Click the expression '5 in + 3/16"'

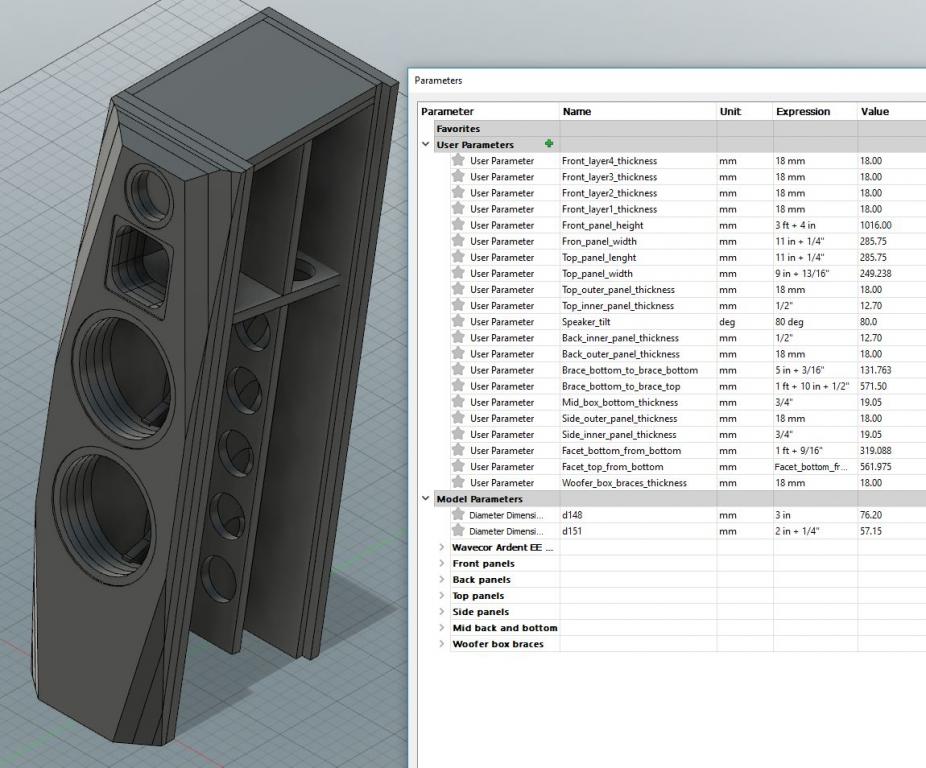point(800,370)
